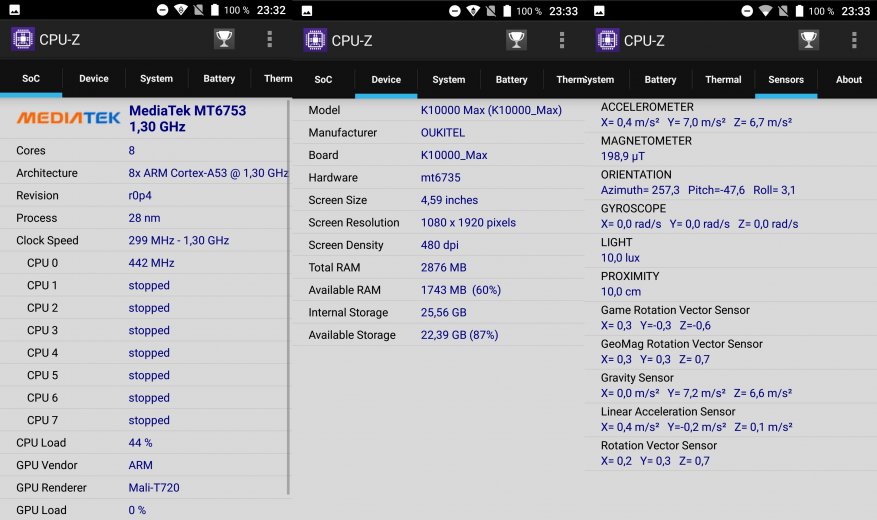Image resolution: width=877 pixels, height=520 pixels.
Task: Click the Architecture value '8x ARM Cortex-A53'
Action: (208, 173)
